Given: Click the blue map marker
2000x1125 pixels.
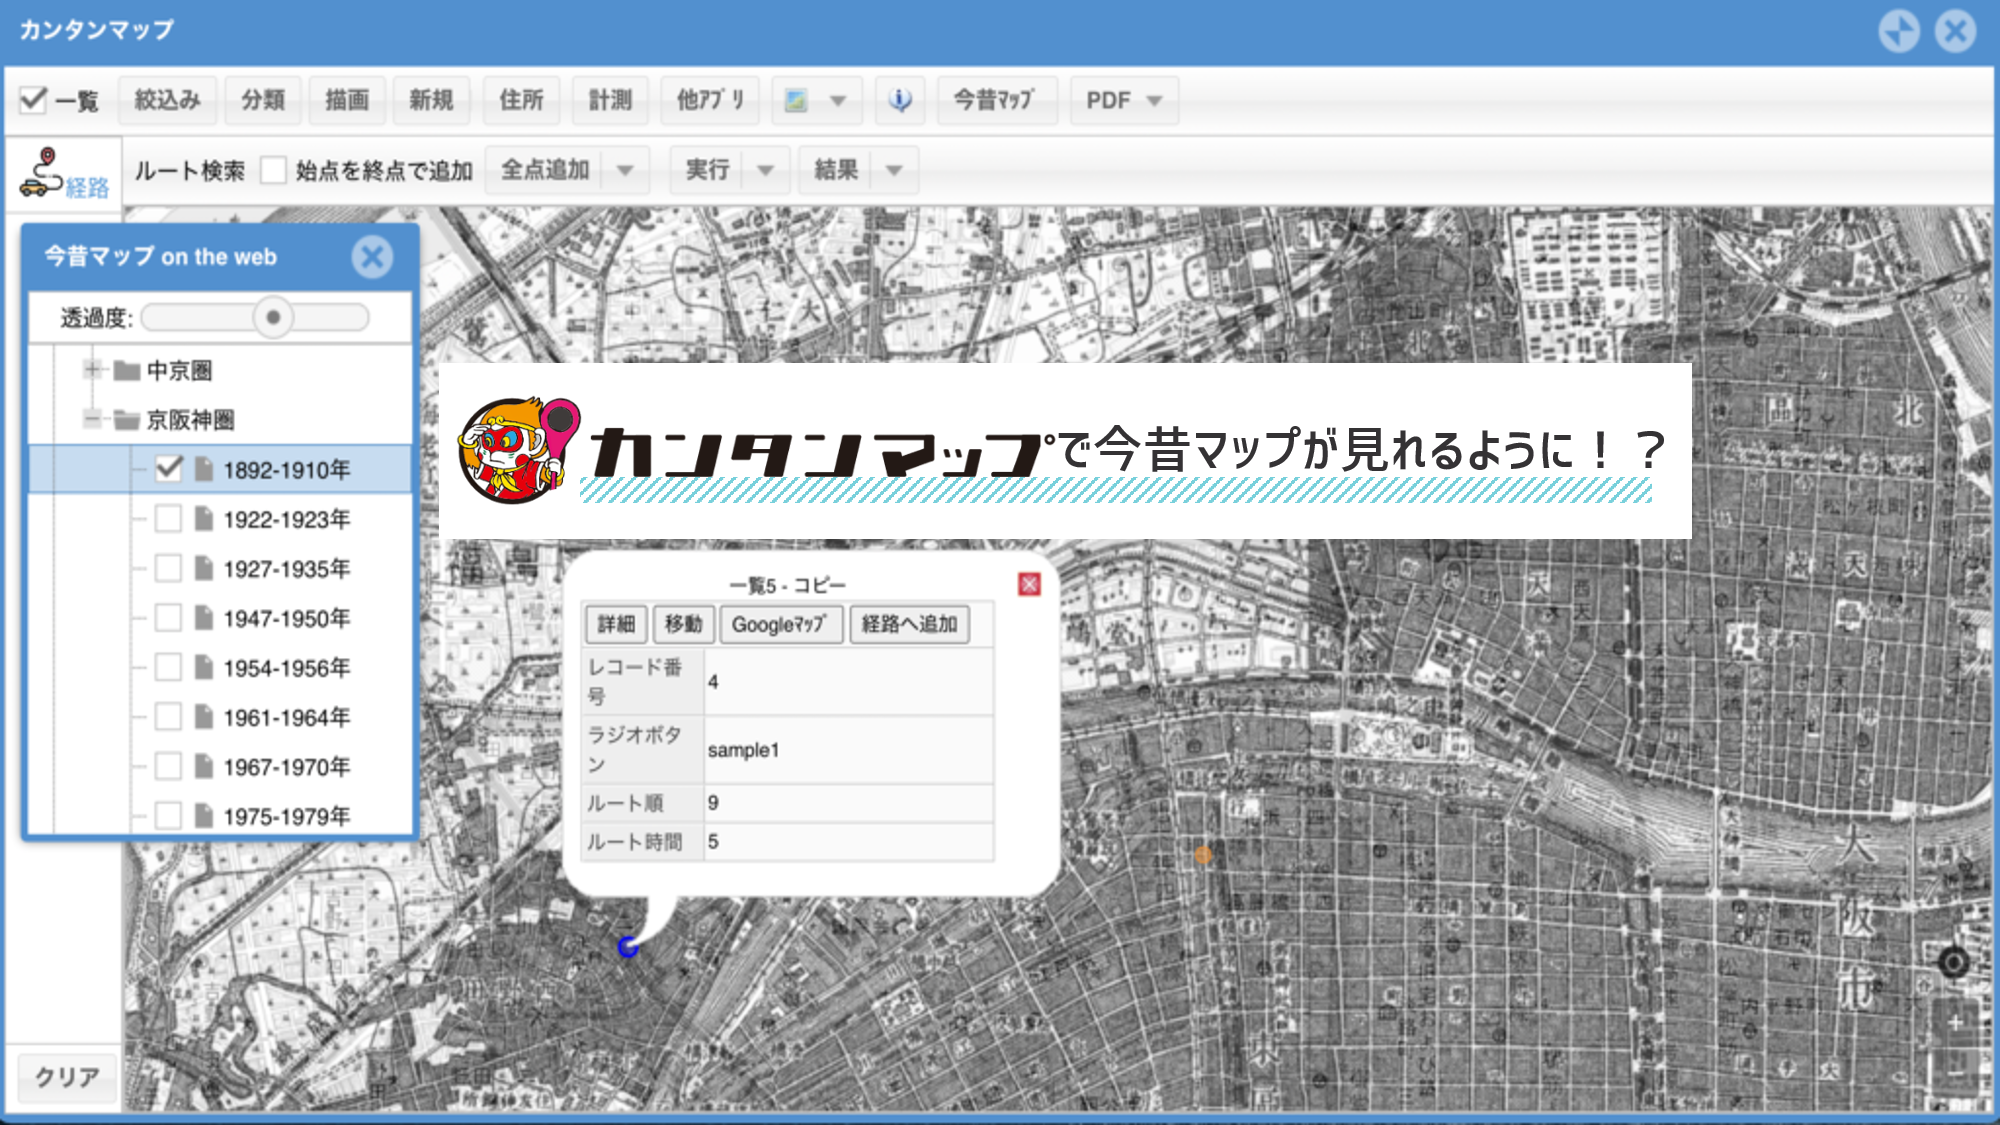Looking at the screenshot, I should (x=628, y=946).
